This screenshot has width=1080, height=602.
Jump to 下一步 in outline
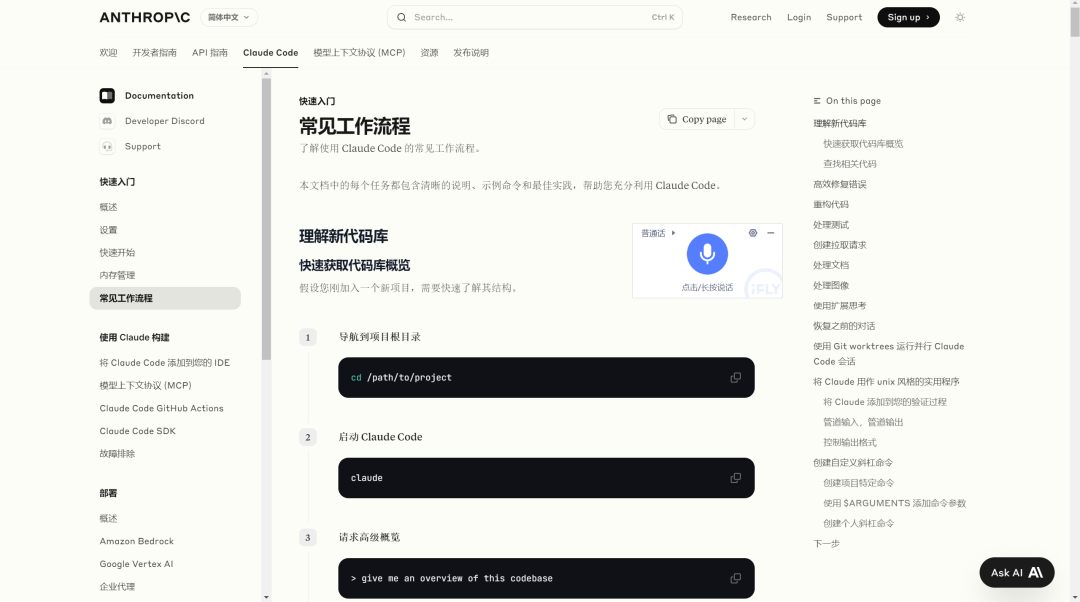826,544
